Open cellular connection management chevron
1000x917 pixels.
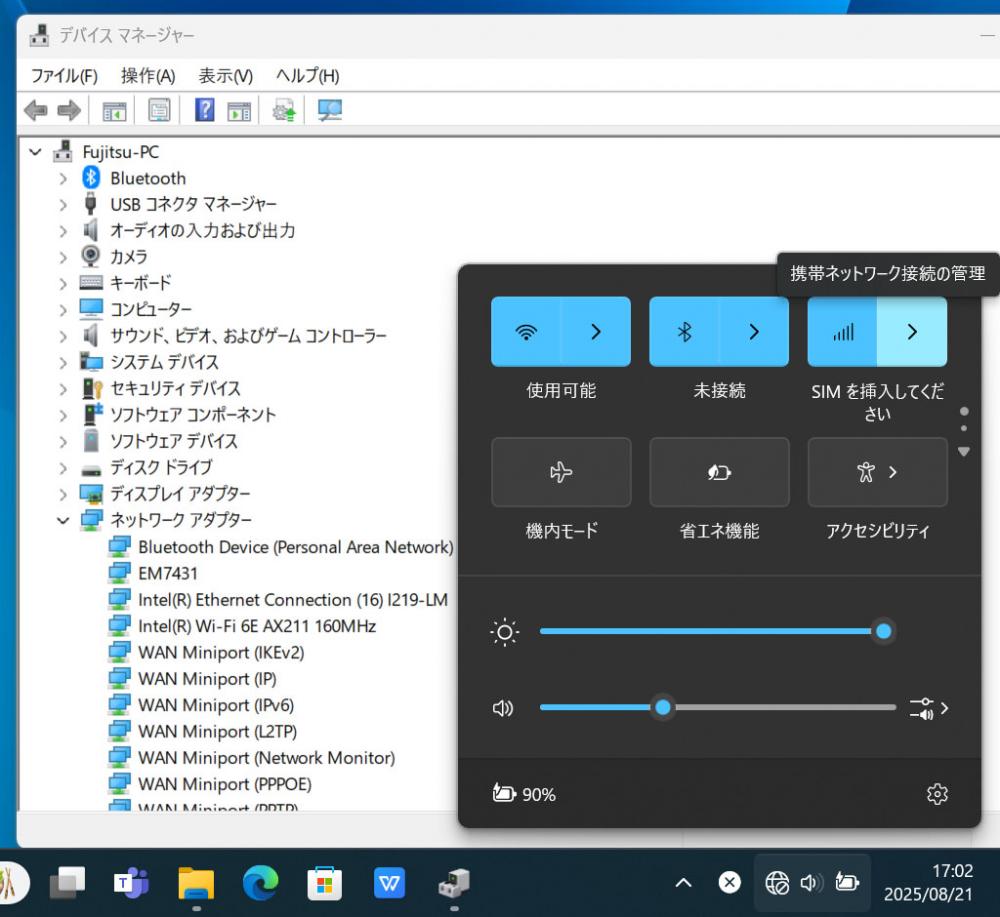912,332
